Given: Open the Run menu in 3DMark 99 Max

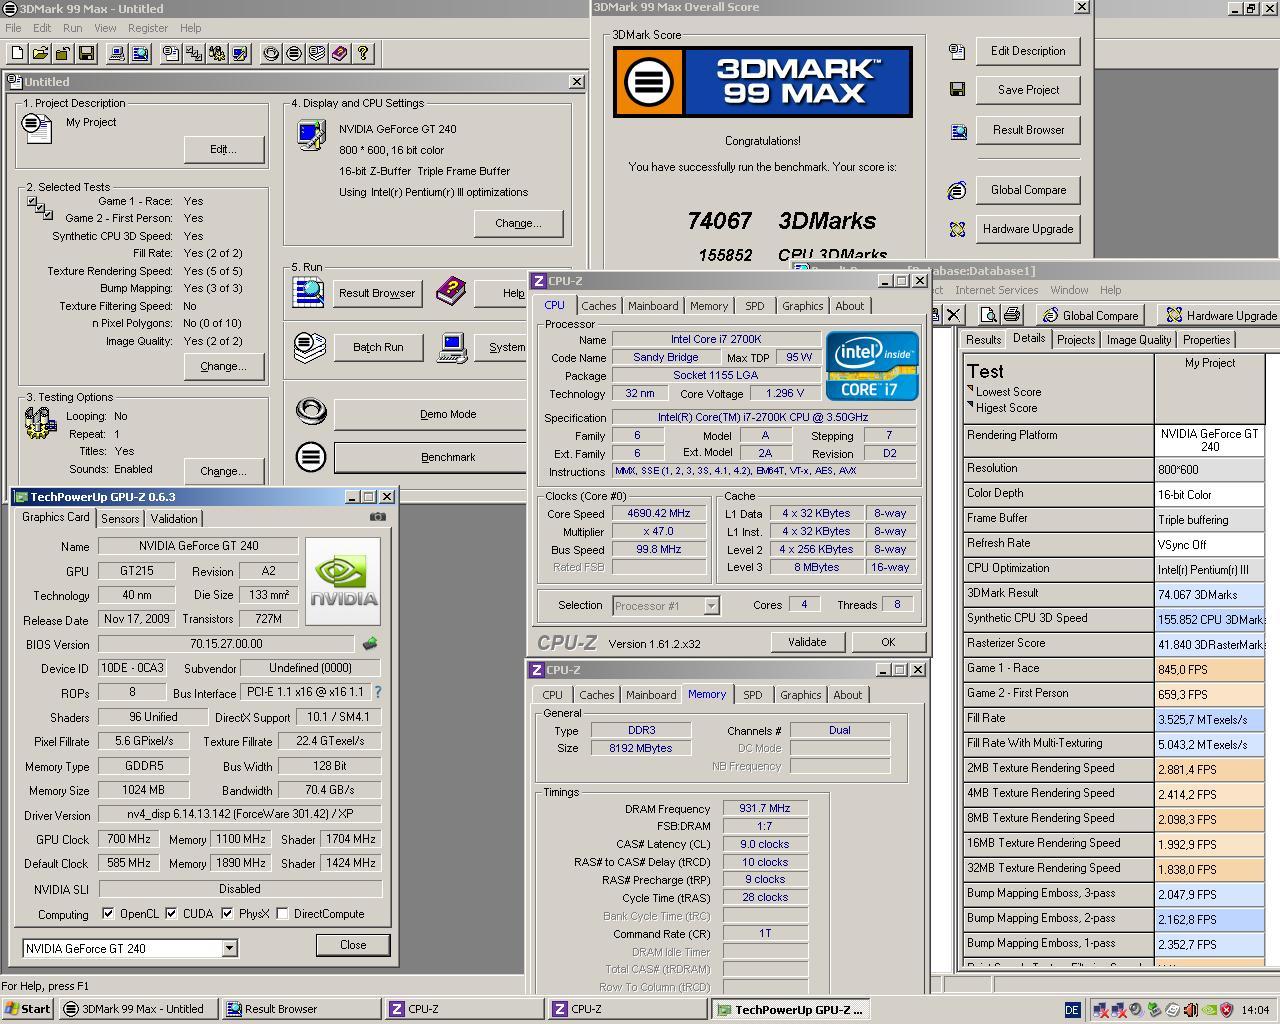Looking at the screenshot, I should point(72,28).
